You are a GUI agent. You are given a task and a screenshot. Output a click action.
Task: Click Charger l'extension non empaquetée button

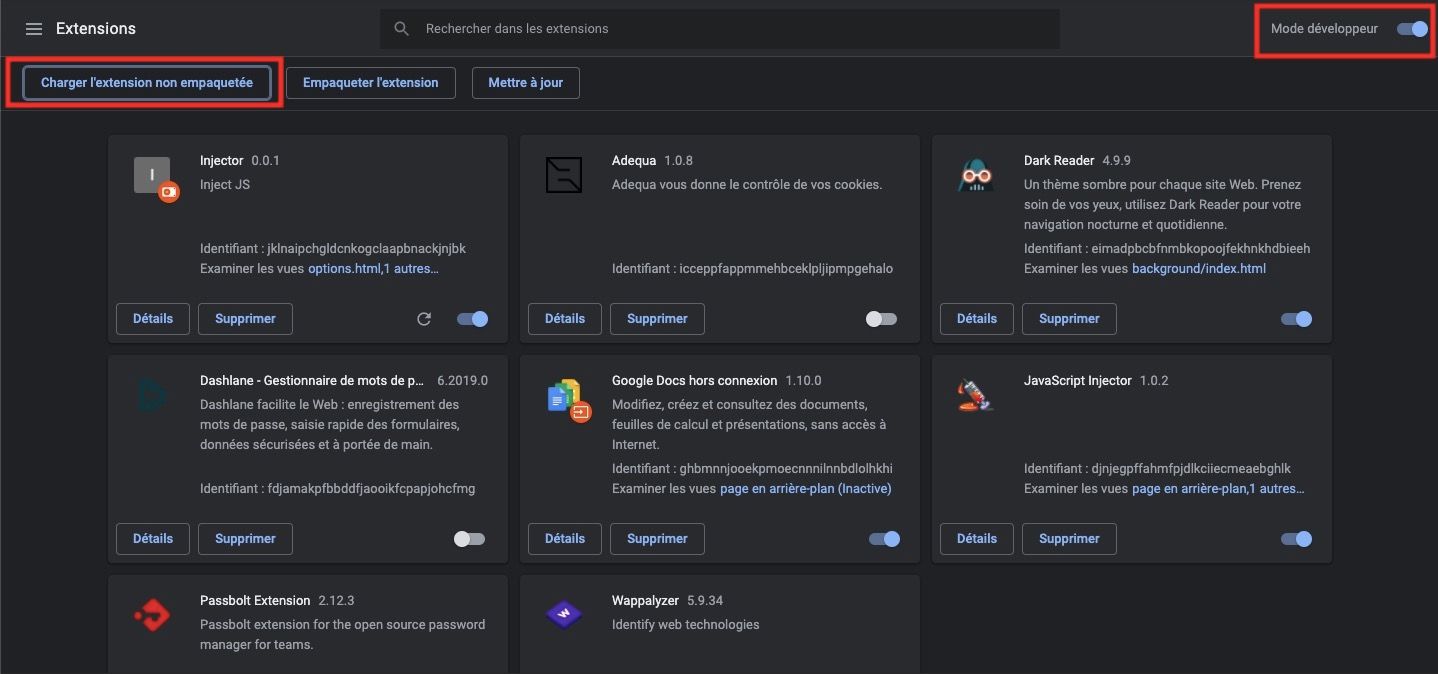[x=147, y=83]
